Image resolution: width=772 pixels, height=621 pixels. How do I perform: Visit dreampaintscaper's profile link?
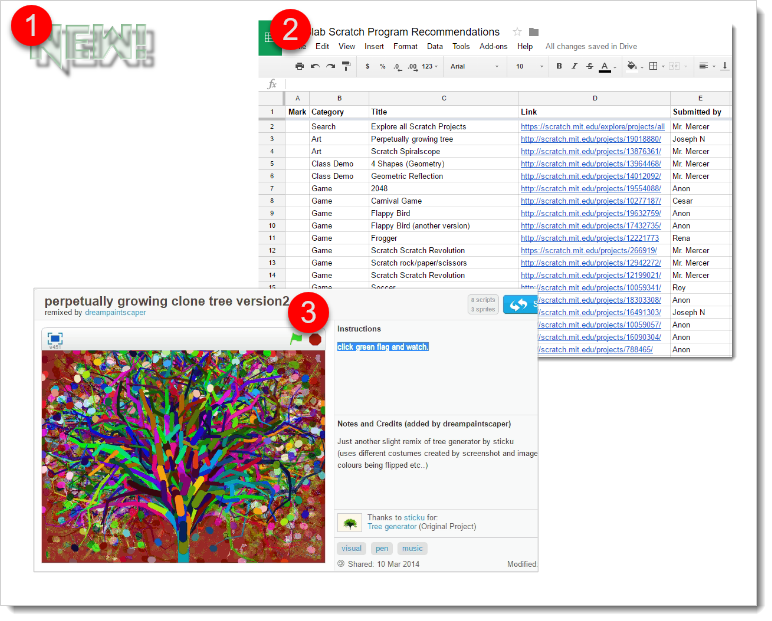click(115, 313)
